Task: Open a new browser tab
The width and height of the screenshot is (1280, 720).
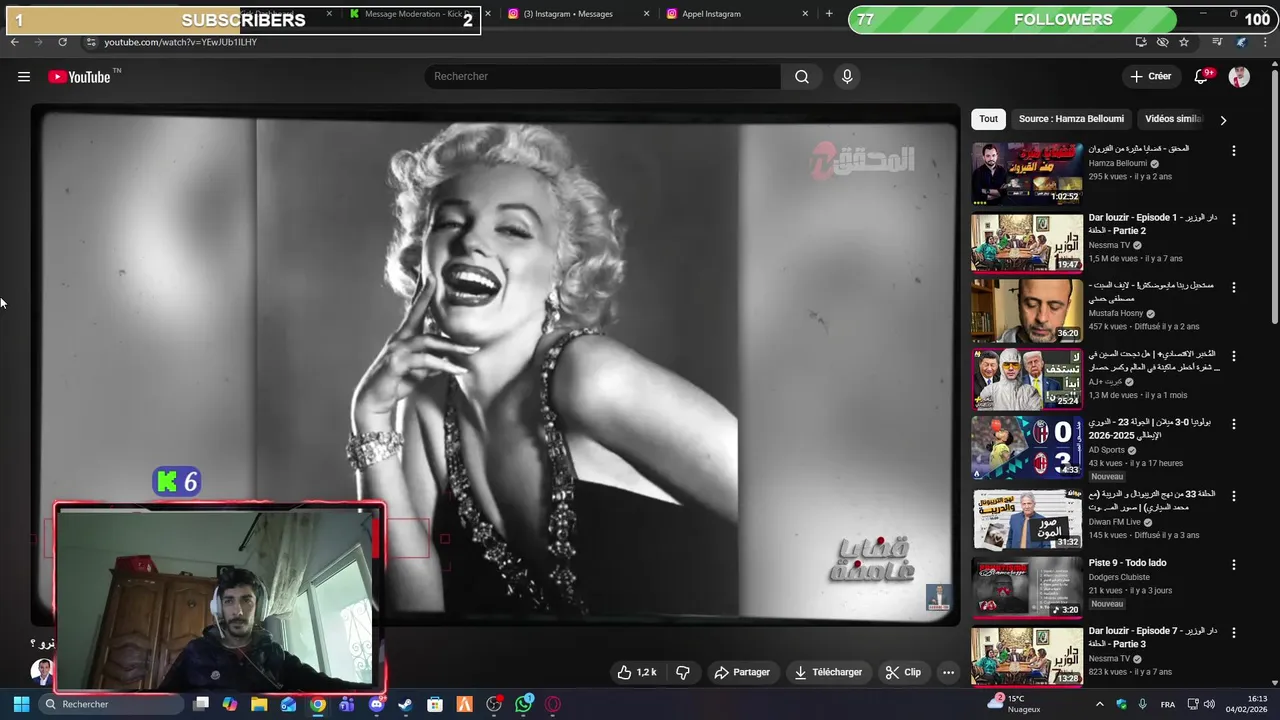Action: click(829, 14)
